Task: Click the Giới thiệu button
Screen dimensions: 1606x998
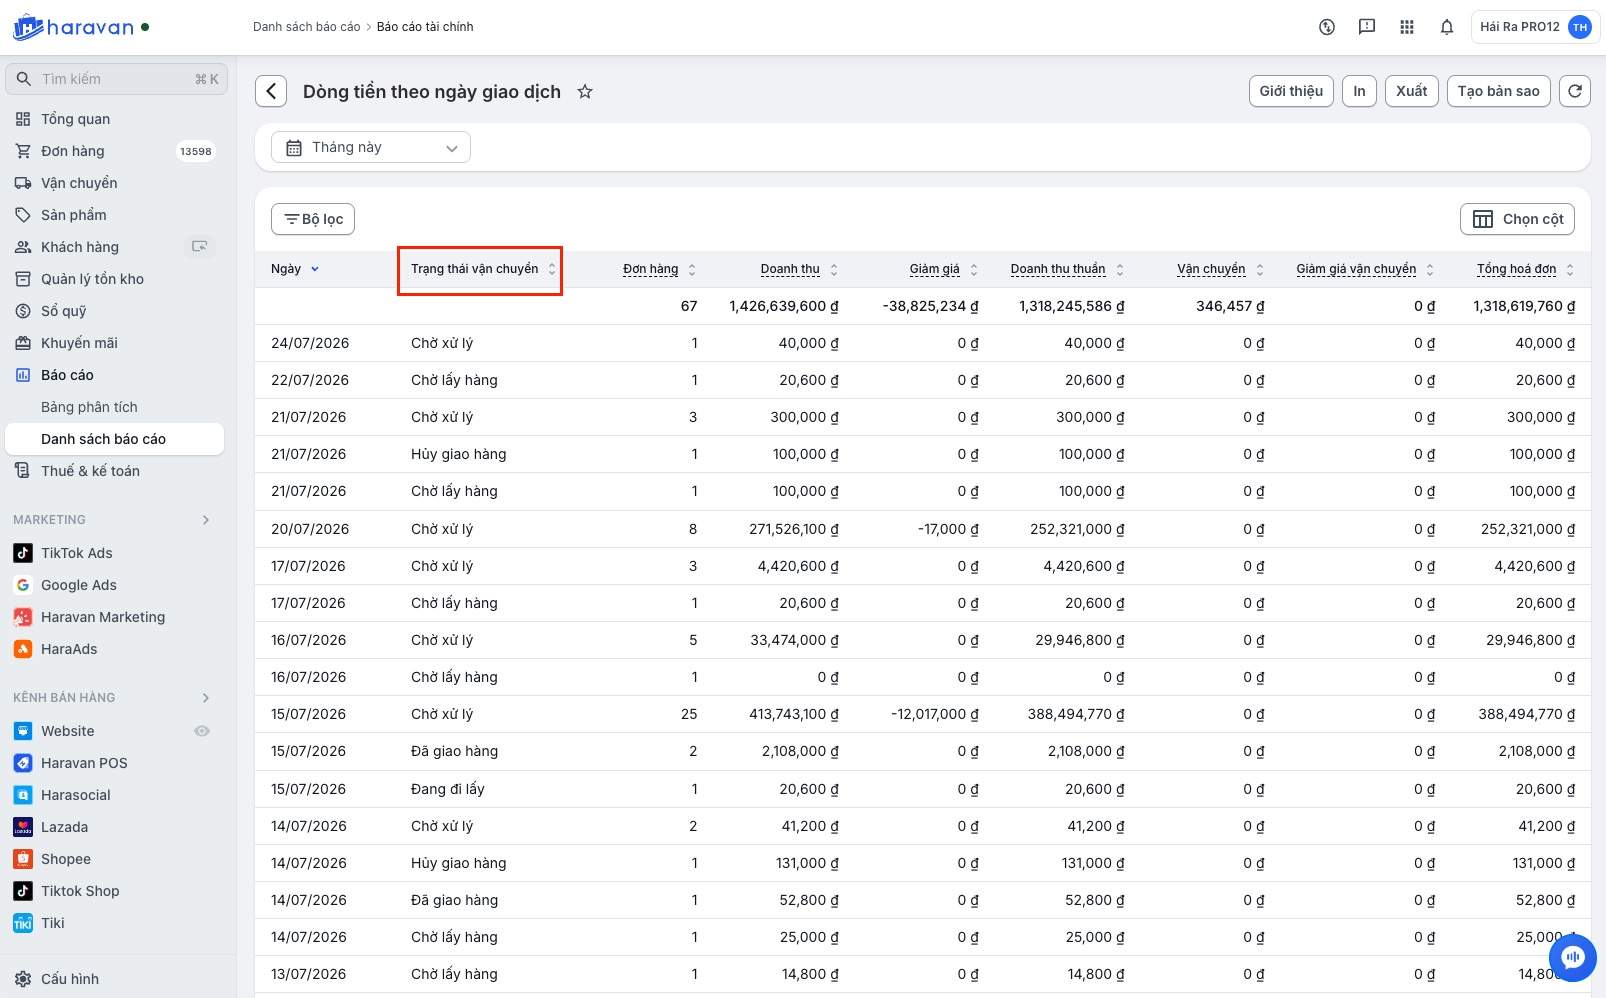Action: [1291, 91]
